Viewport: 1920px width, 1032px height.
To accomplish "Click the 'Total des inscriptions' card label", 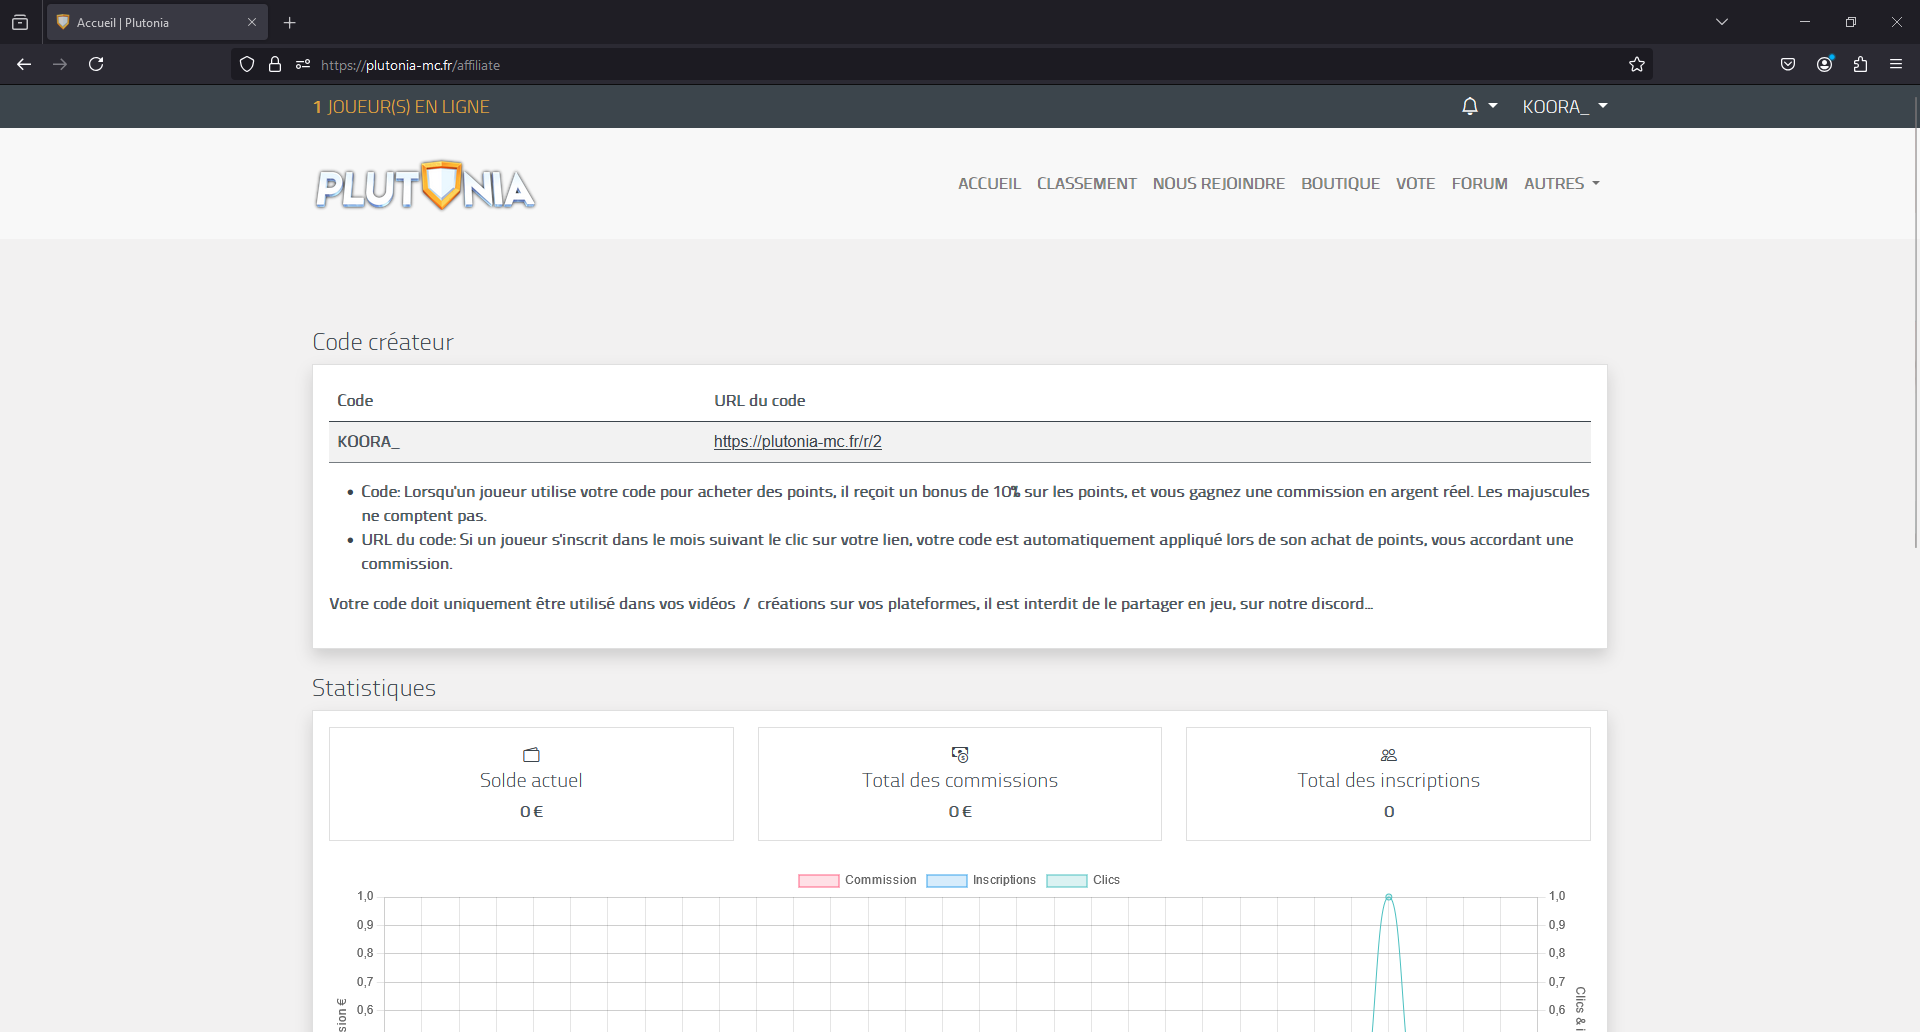I will click(1388, 780).
